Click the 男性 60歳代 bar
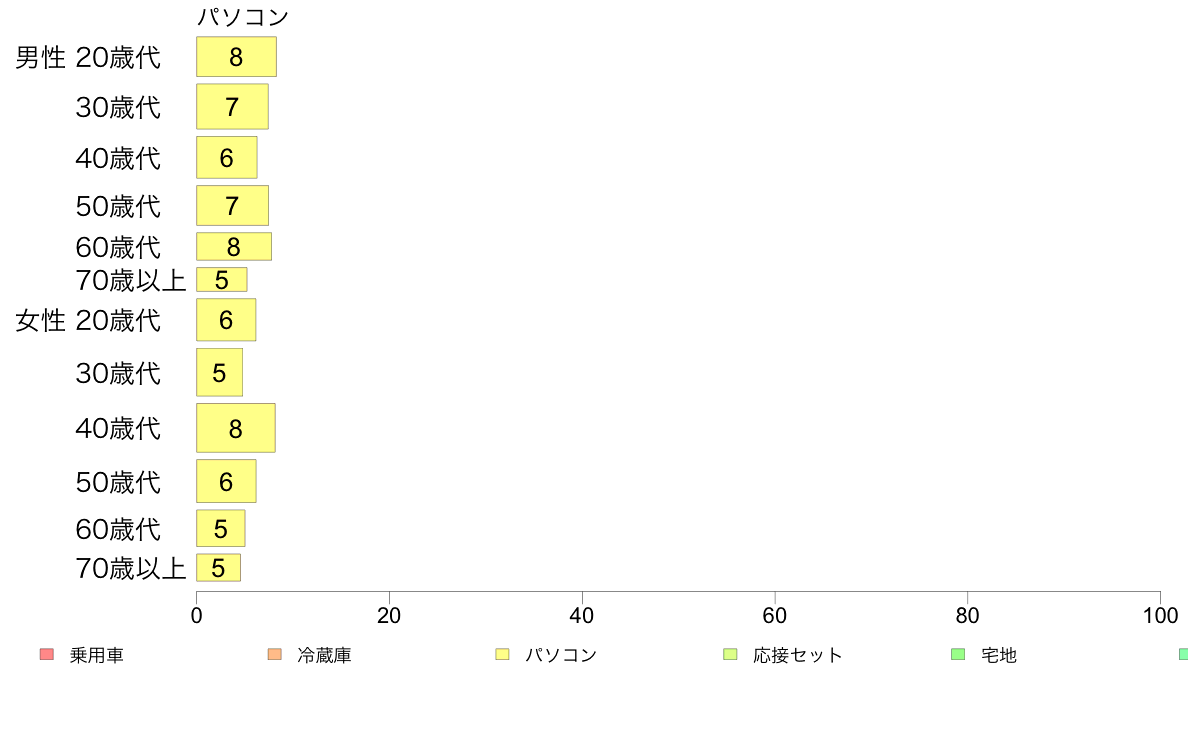This screenshot has width=1188, height=736. click(233, 246)
